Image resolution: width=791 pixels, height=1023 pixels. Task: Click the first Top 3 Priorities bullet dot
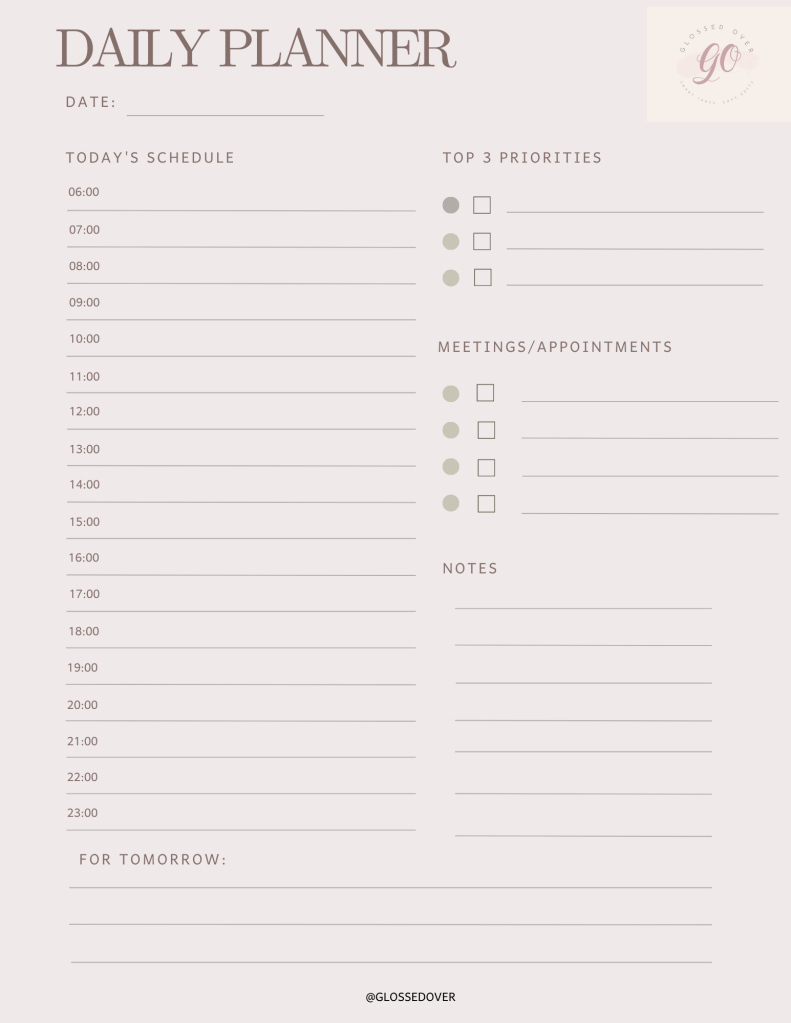(451, 205)
